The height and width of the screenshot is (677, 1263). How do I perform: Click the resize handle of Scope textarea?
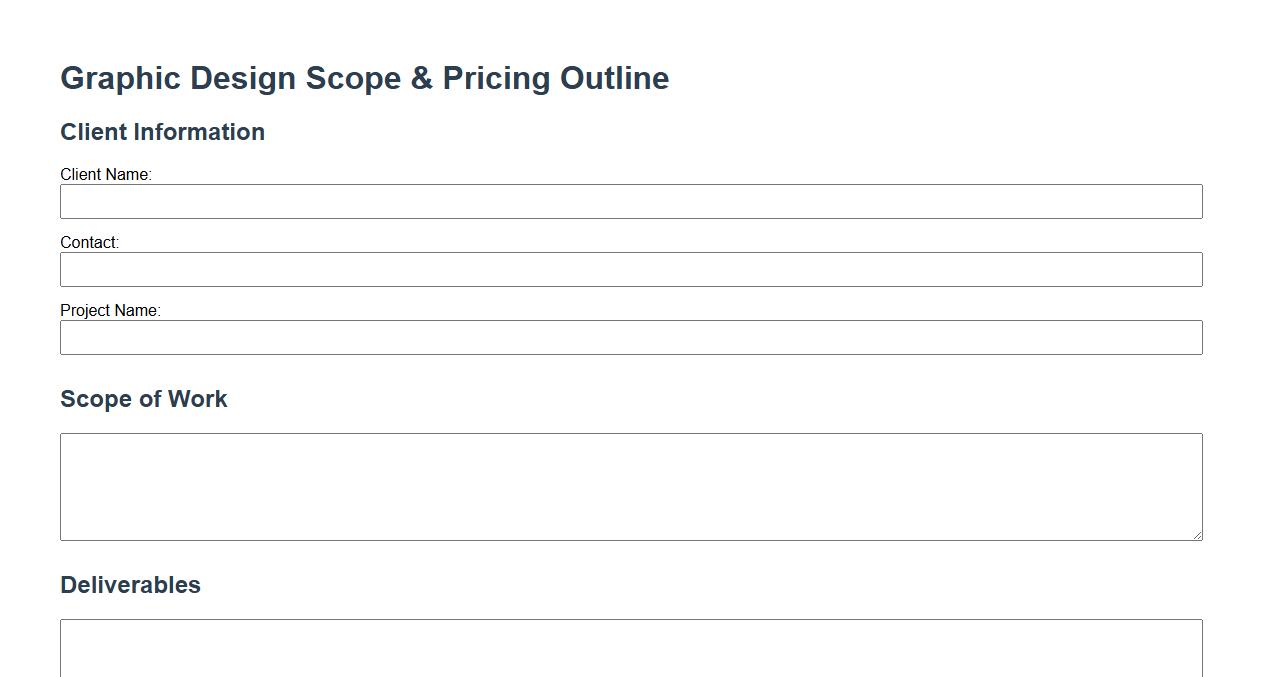(1196, 534)
